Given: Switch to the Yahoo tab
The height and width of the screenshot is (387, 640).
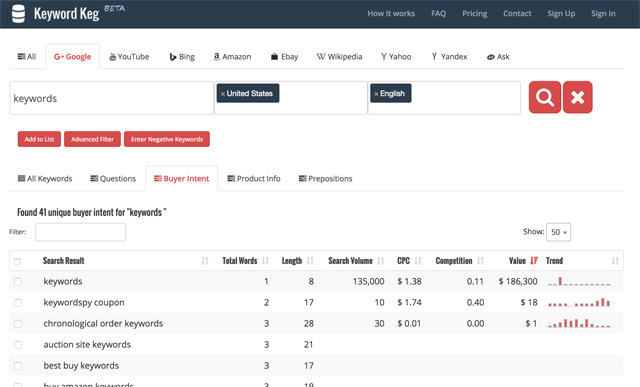Looking at the screenshot, I should pos(396,57).
